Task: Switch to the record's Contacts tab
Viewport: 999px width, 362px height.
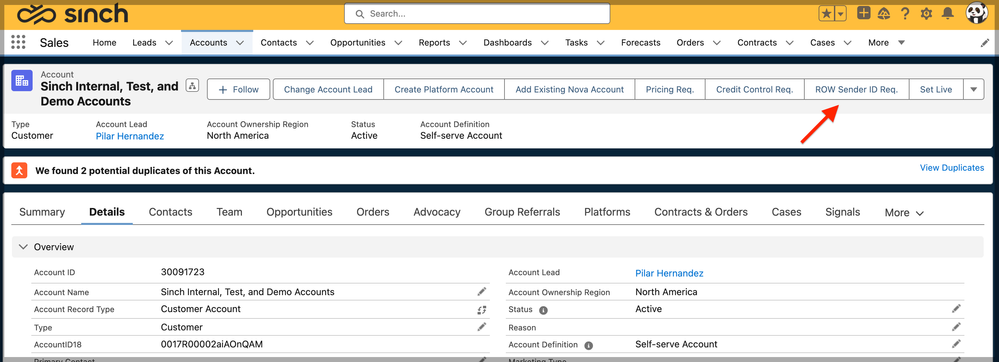Action: click(x=171, y=212)
